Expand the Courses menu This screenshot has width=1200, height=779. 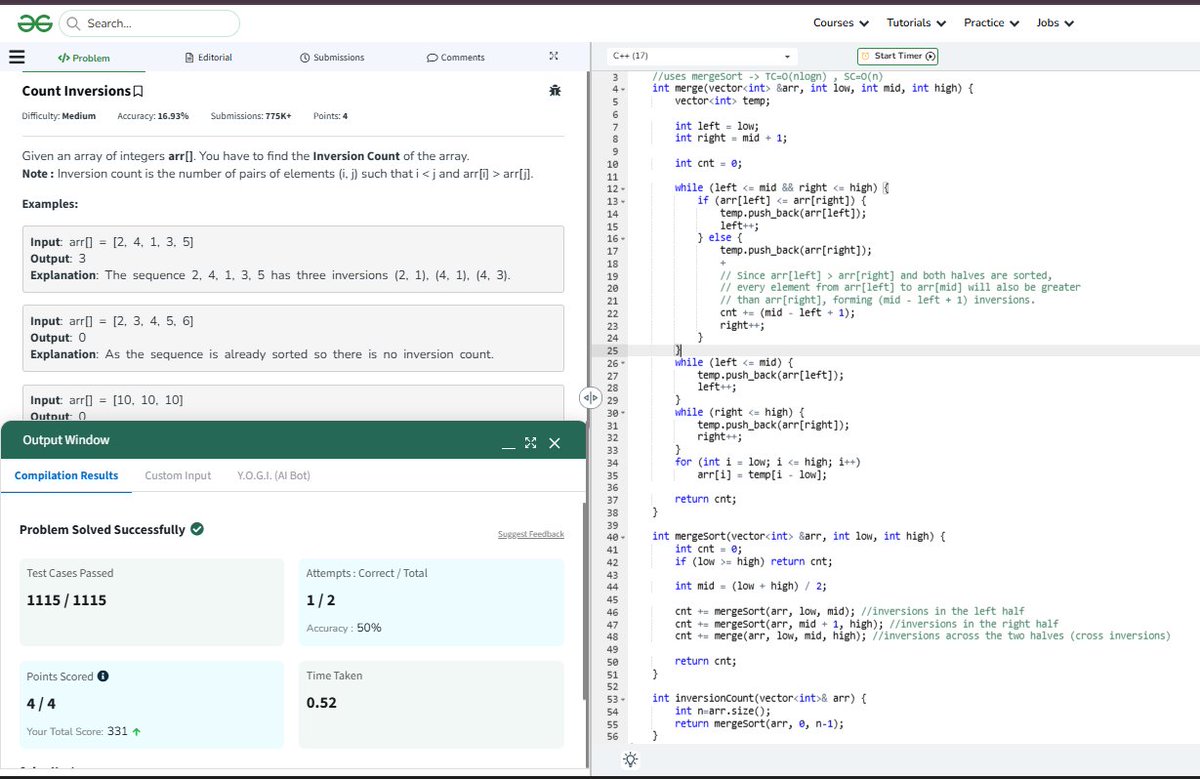pos(841,23)
